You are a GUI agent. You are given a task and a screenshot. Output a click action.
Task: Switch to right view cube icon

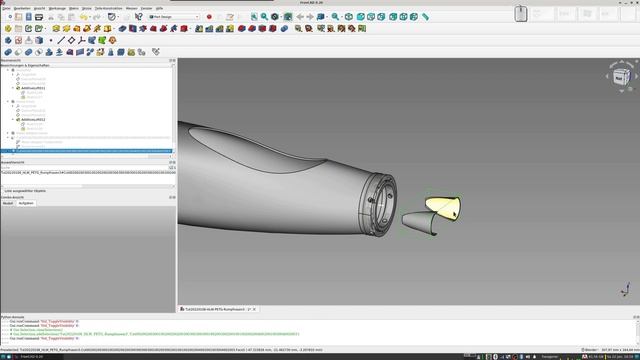click(x=381, y=17)
